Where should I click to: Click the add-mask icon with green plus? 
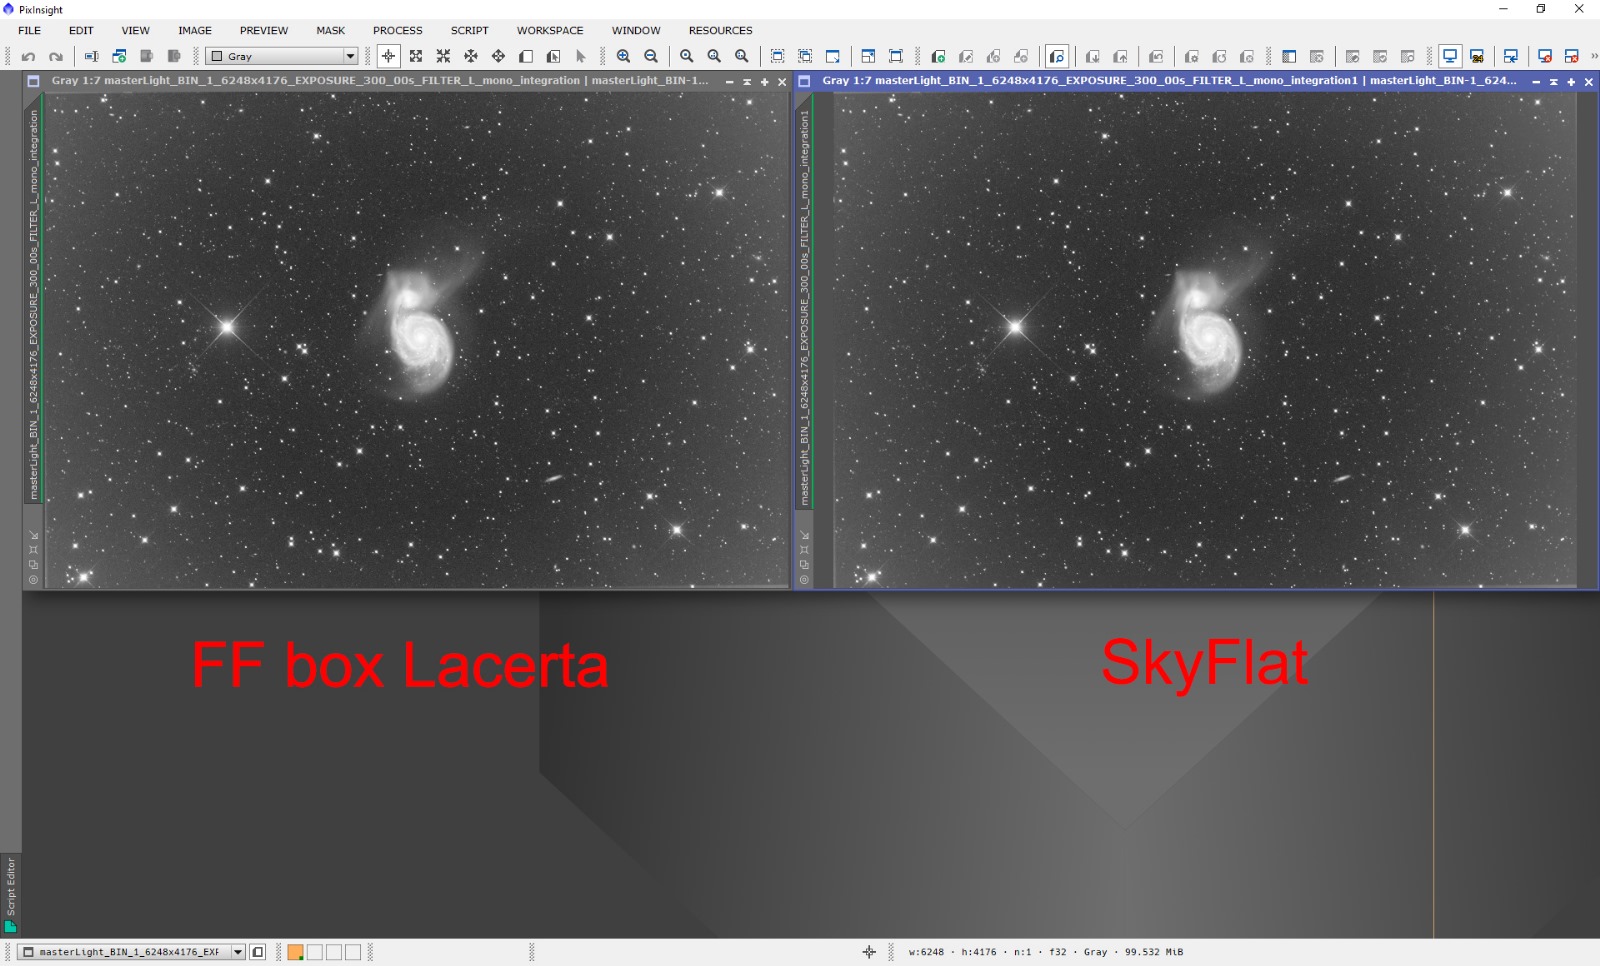click(x=938, y=57)
